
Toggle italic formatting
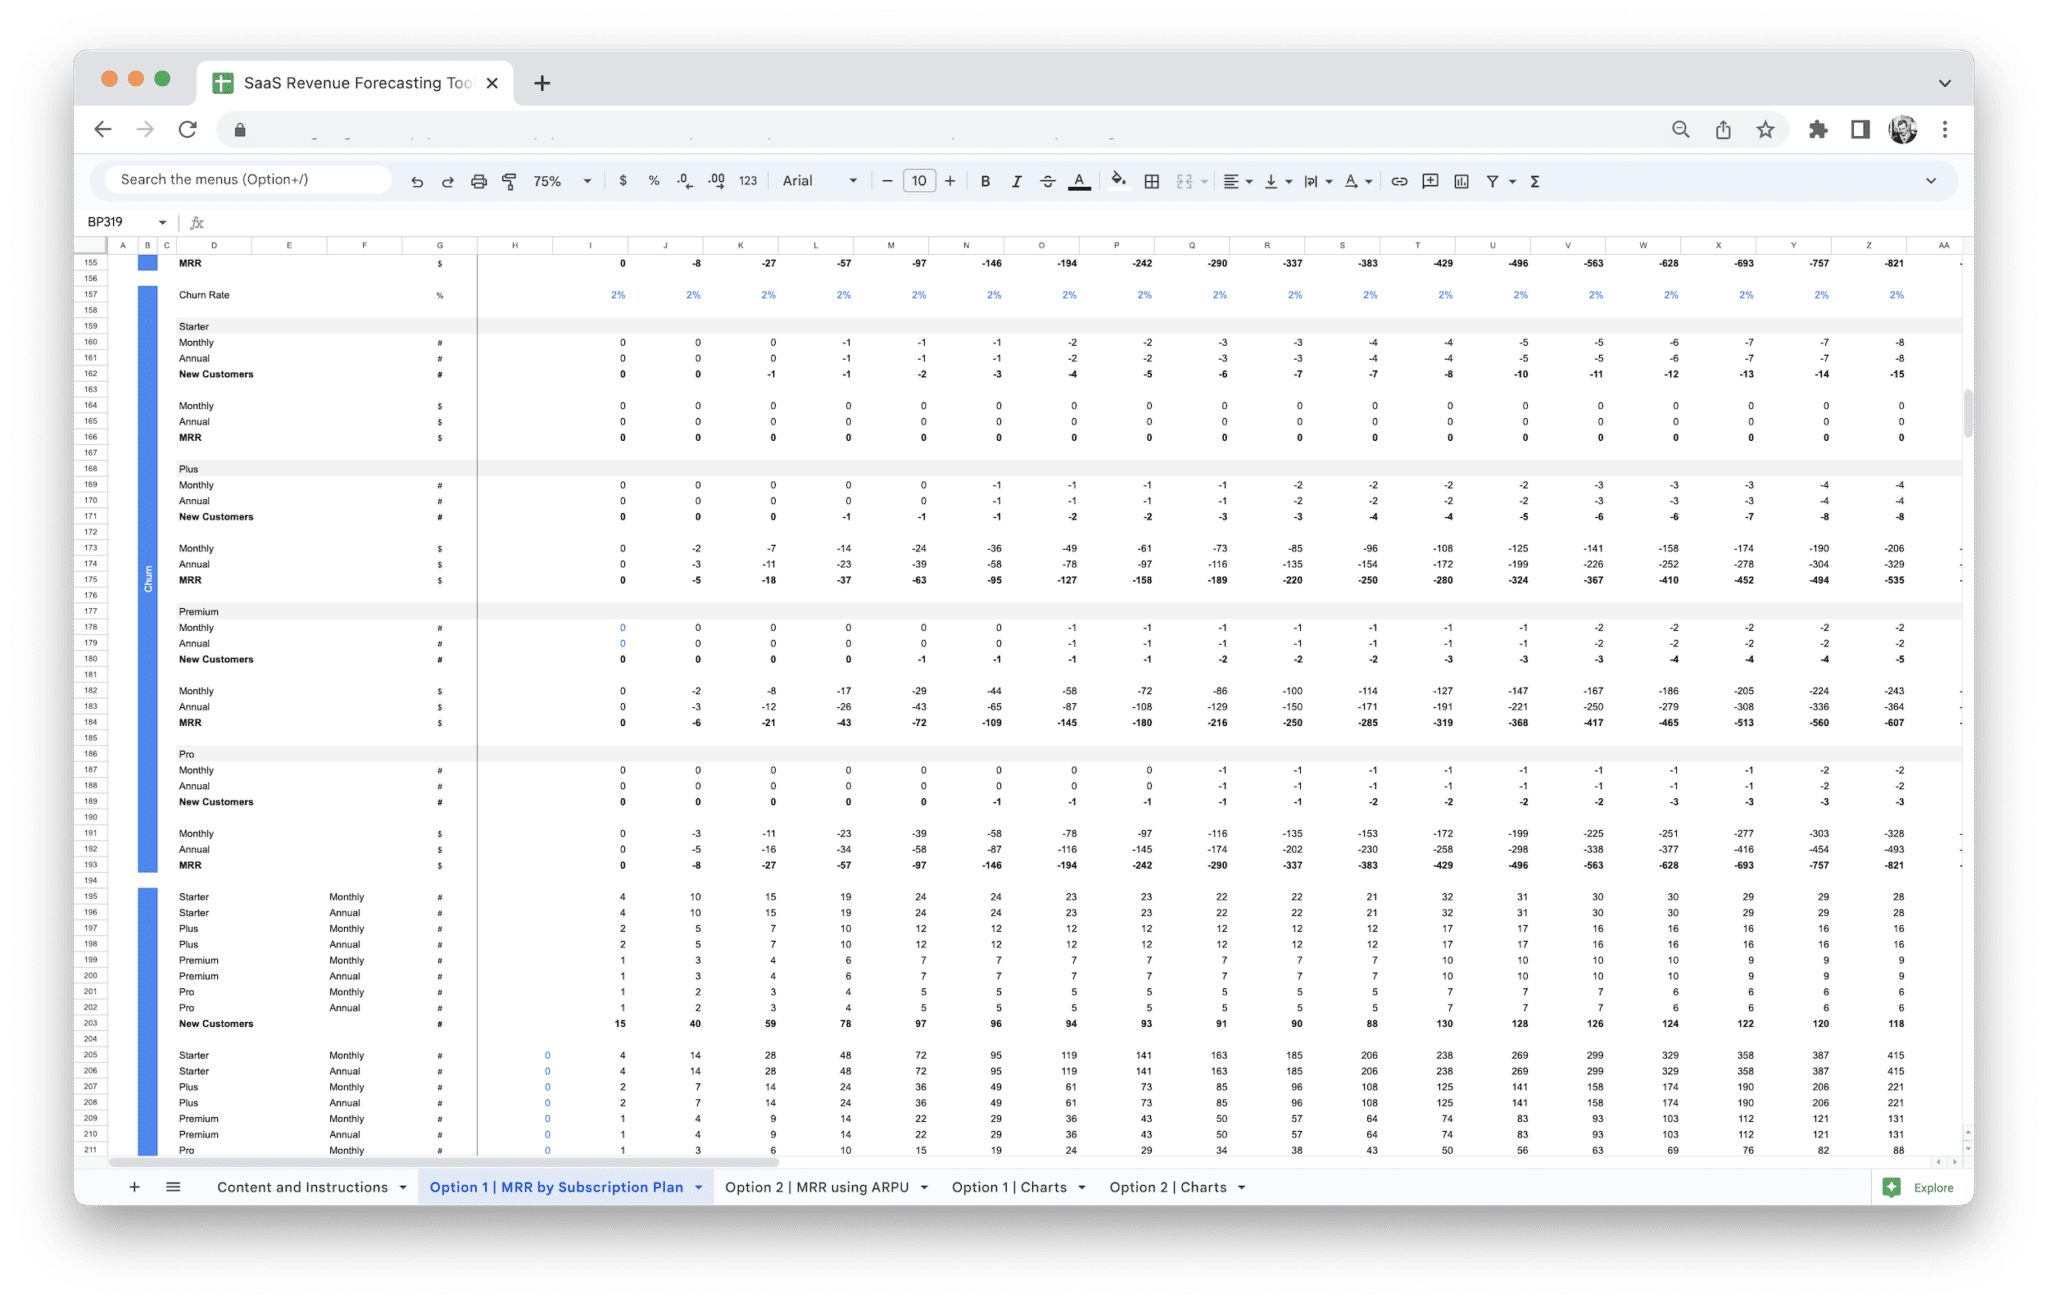click(x=1016, y=181)
